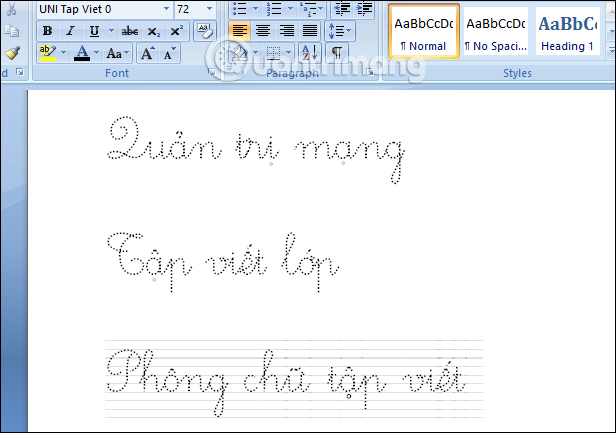This screenshot has height=433, width=616.
Task: Select the Heading 1 style
Action: (x=567, y=32)
